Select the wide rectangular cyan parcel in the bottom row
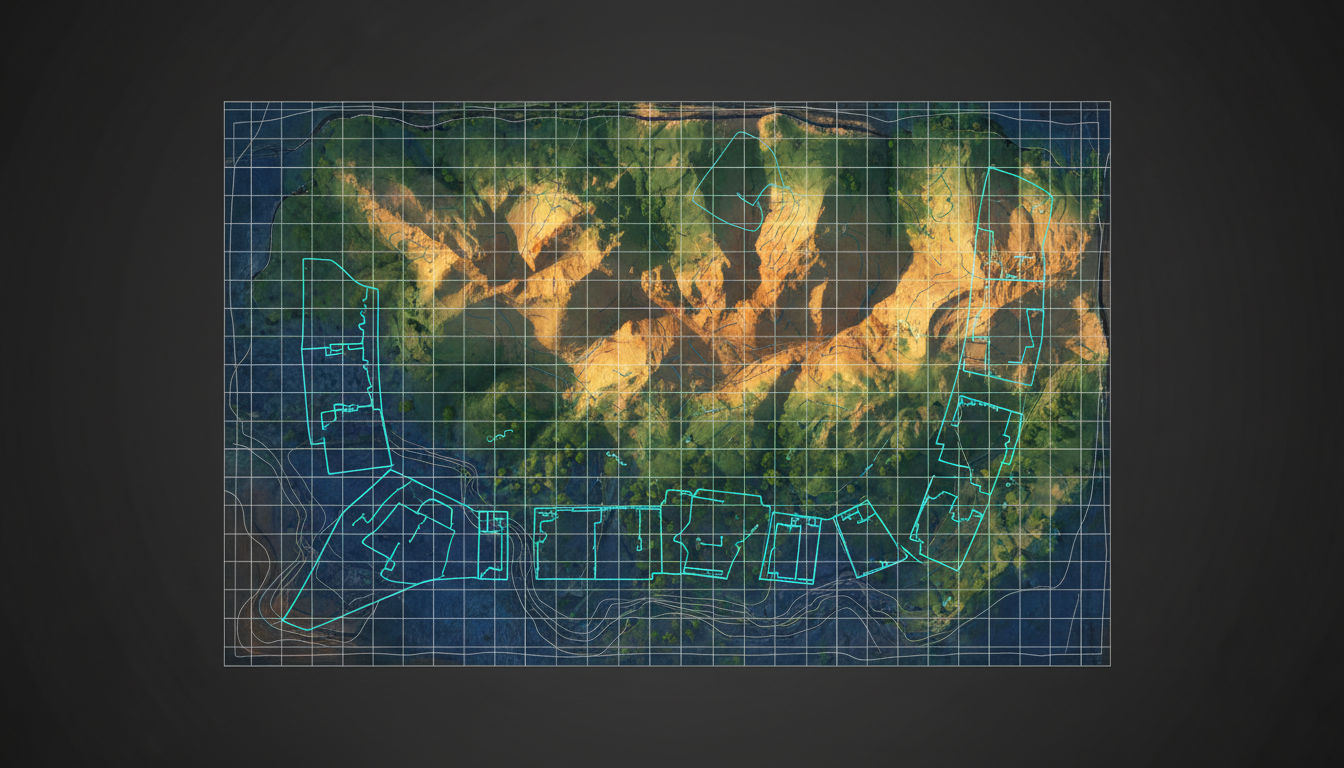 click(598, 542)
